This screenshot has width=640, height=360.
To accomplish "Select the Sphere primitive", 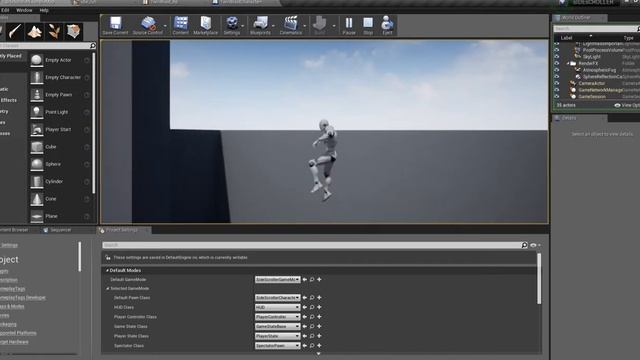I will click(x=60, y=164).
